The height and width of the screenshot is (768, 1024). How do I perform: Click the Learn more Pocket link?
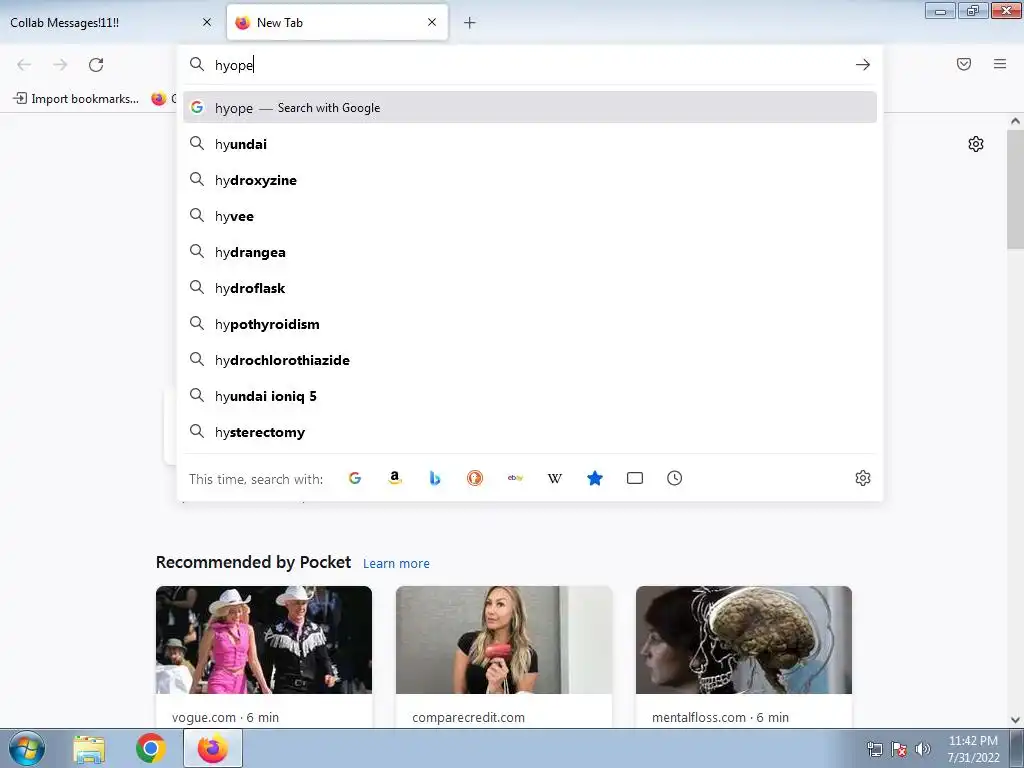(396, 563)
